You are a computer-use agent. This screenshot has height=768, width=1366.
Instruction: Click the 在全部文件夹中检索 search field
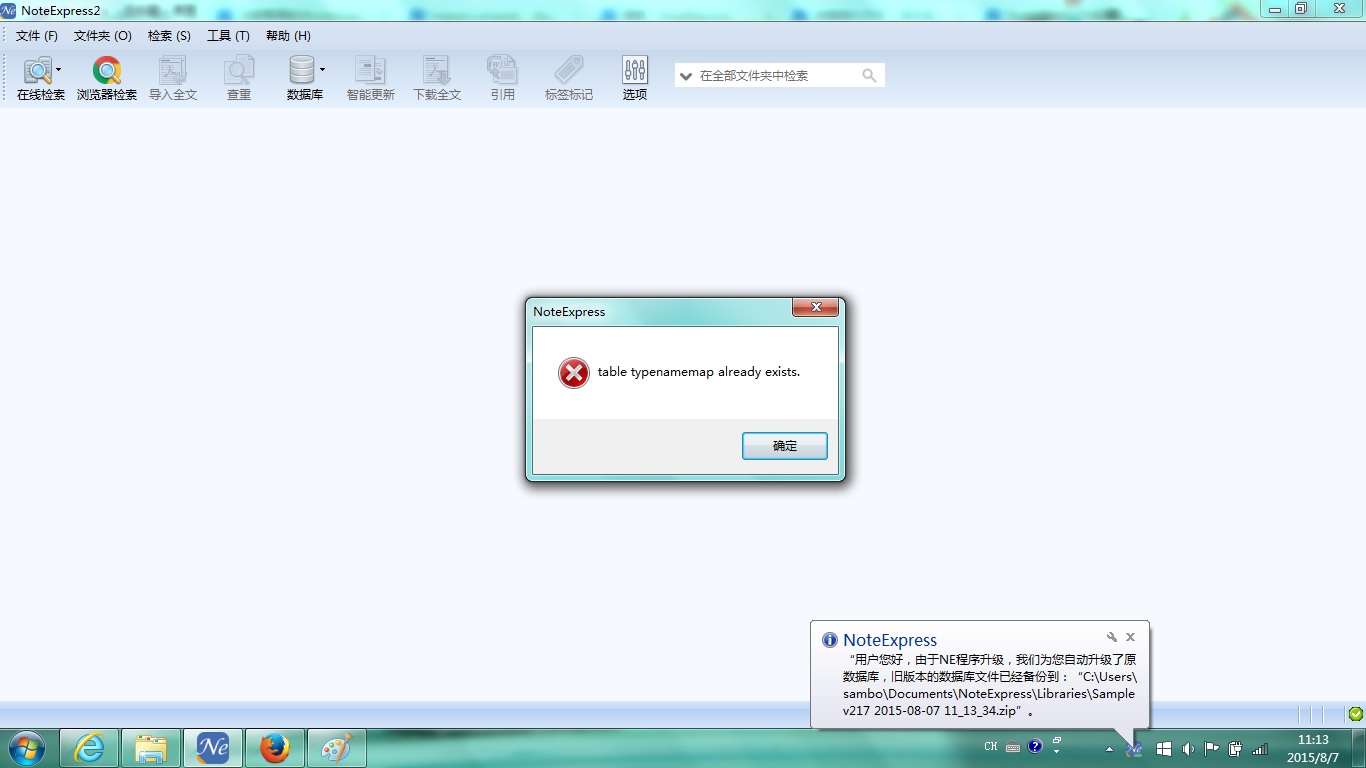click(x=779, y=75)
